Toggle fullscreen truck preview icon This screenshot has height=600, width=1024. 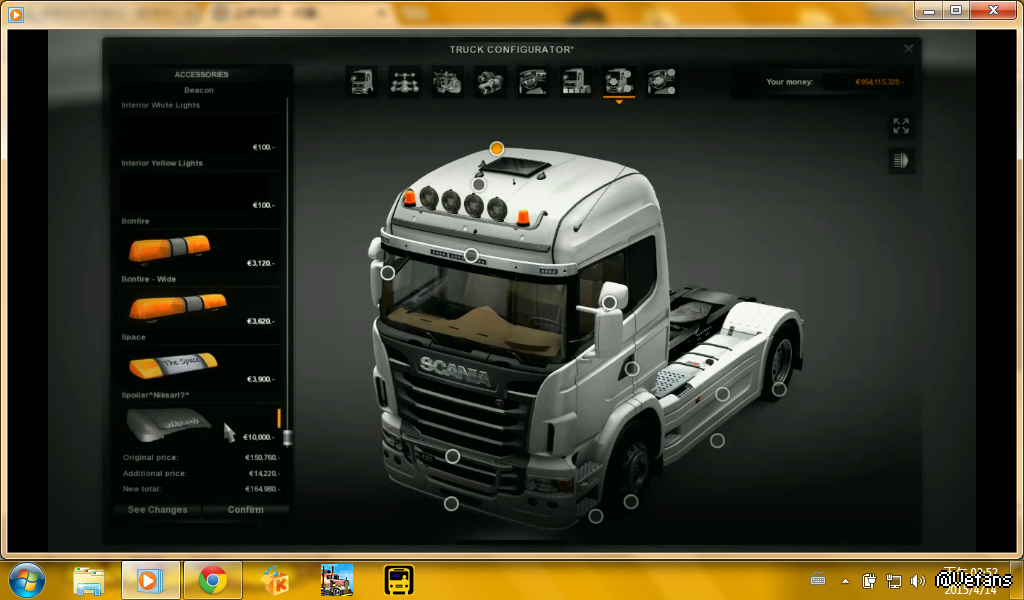point(901,126)
